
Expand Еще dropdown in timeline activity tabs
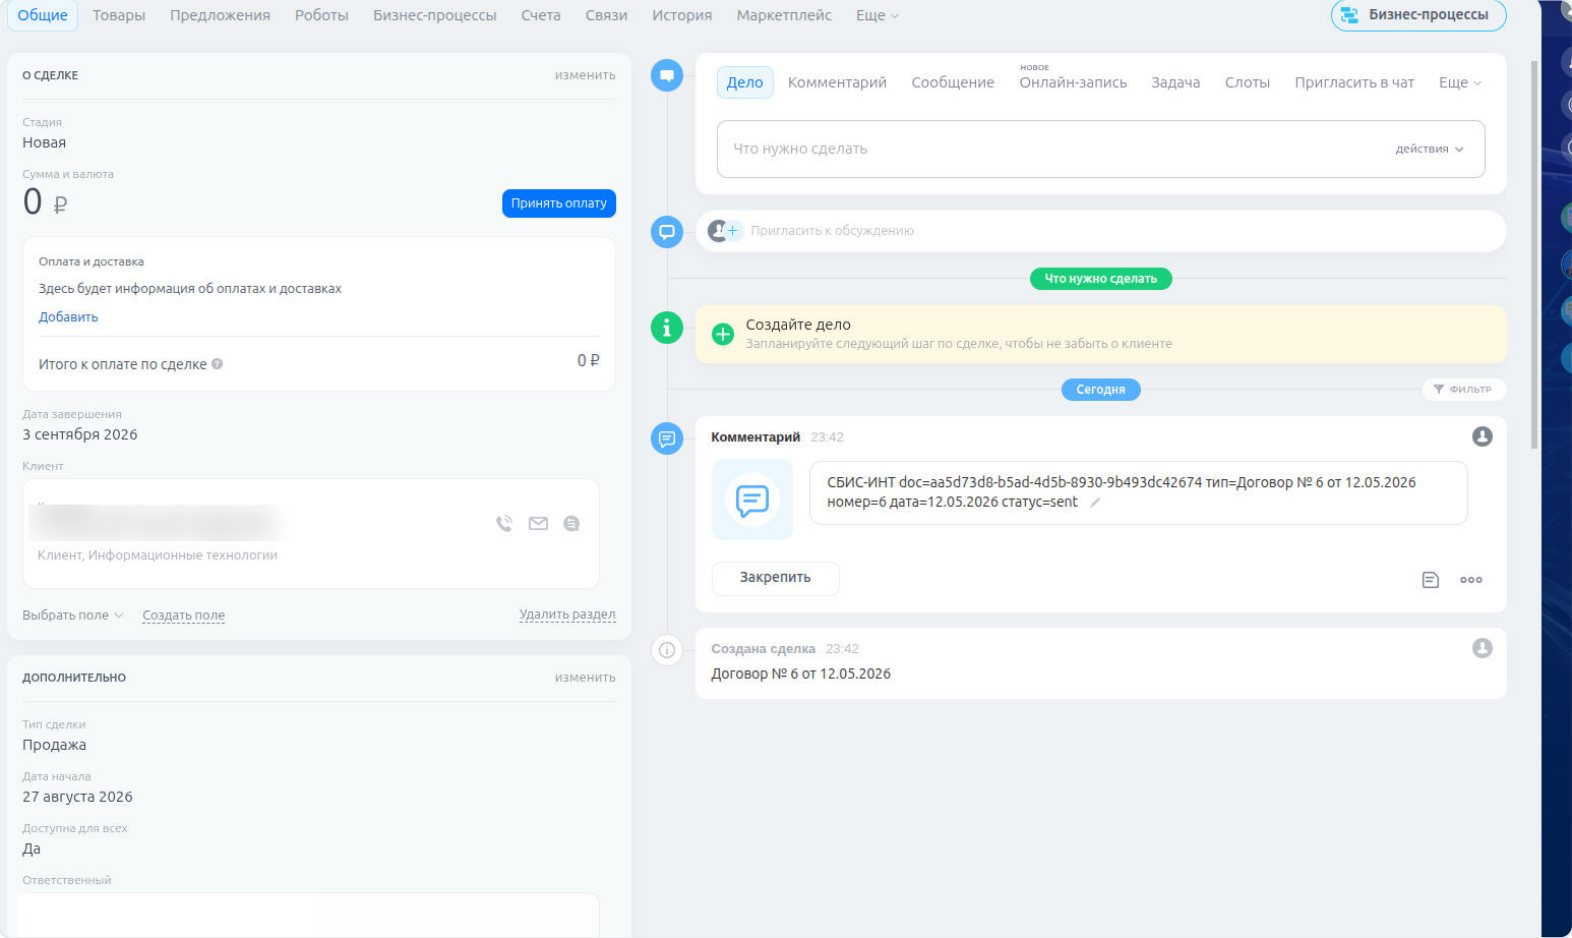(1460, 82)
